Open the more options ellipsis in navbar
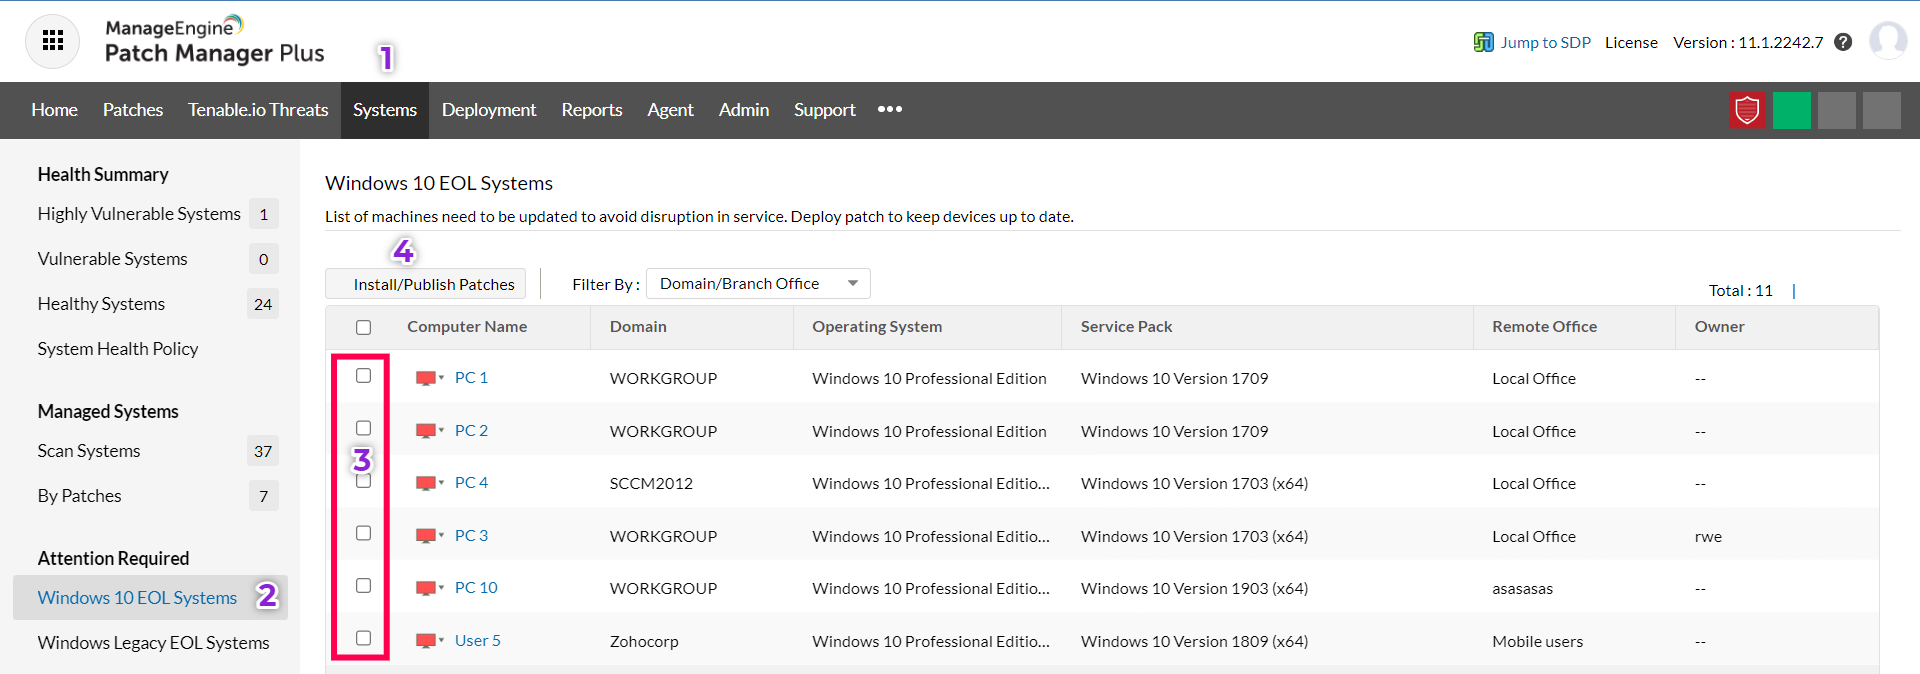The image size is (1920, 674). (x=890, y=109)
